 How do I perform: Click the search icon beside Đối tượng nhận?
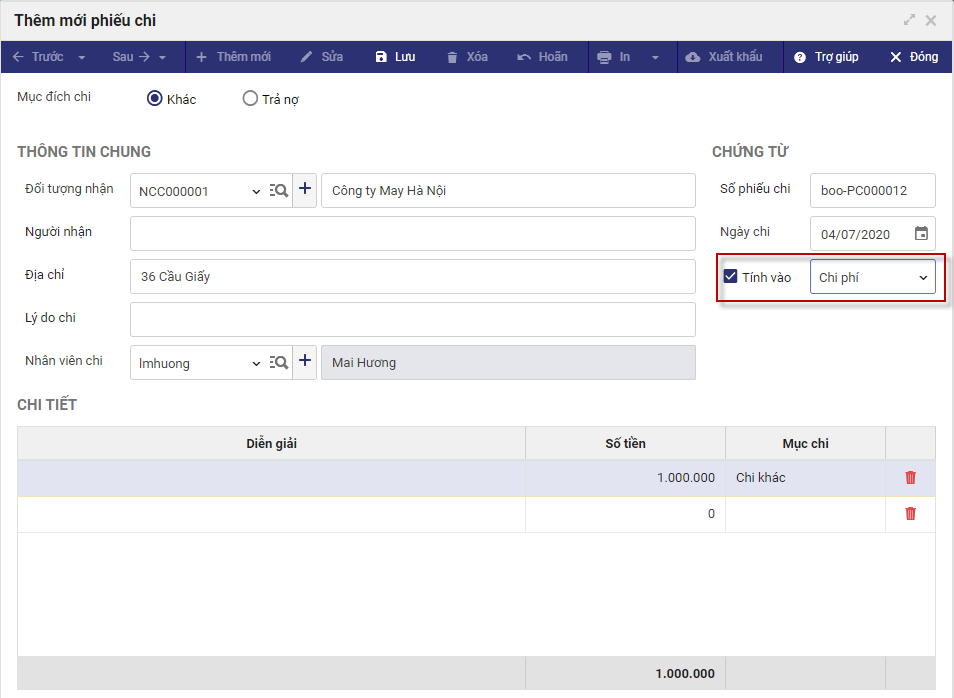[279, 190]
